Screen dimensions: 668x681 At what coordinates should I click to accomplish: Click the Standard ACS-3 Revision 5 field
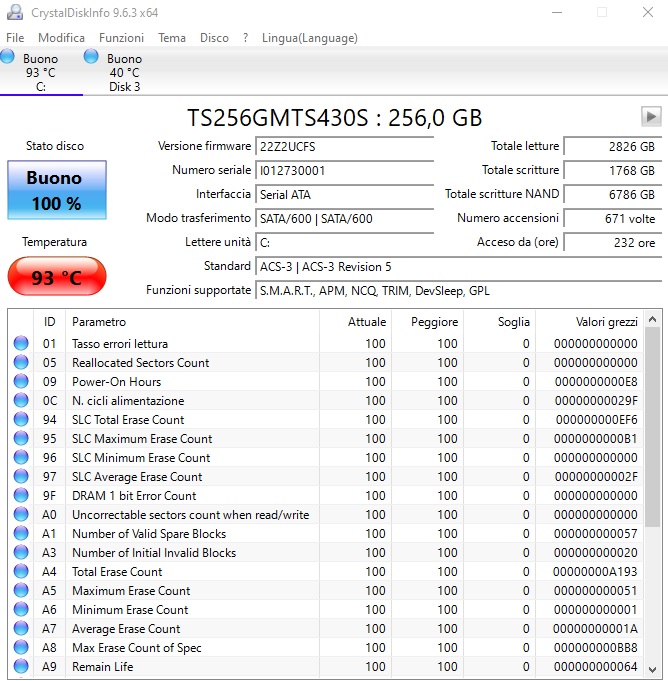(x=459, y=267)
